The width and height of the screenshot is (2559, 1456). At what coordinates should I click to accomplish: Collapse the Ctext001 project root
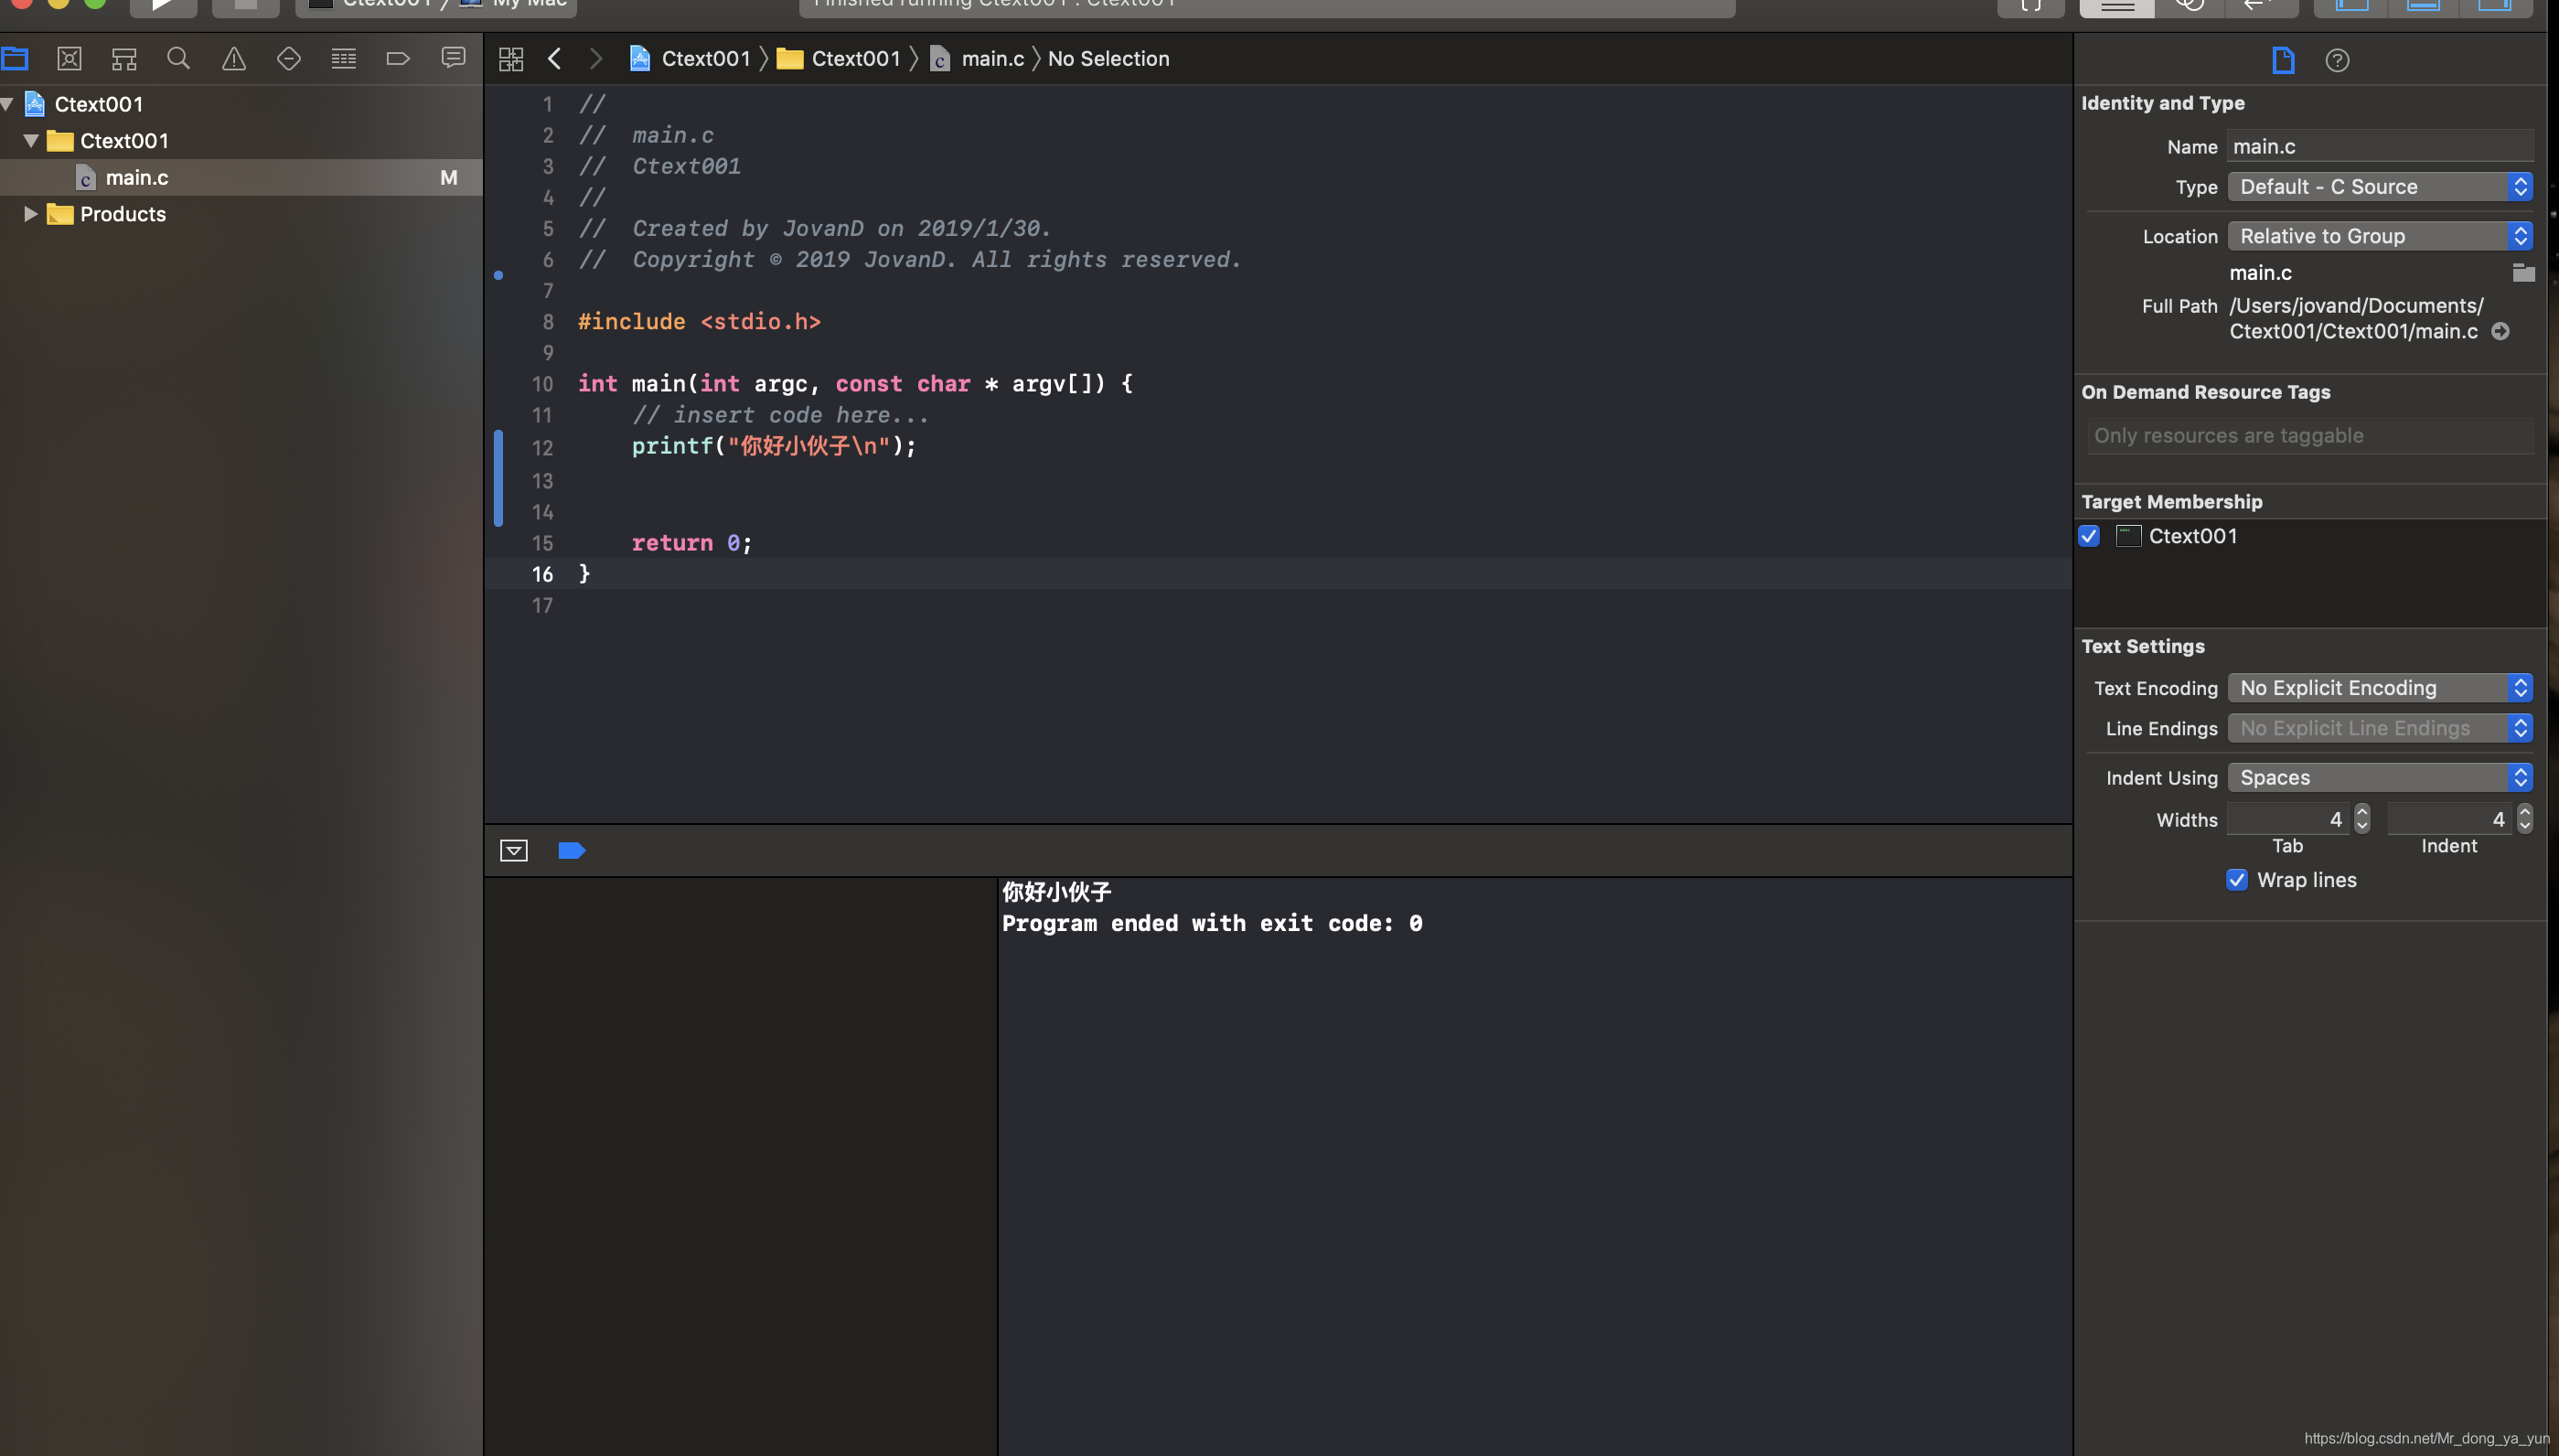(8, 104)
